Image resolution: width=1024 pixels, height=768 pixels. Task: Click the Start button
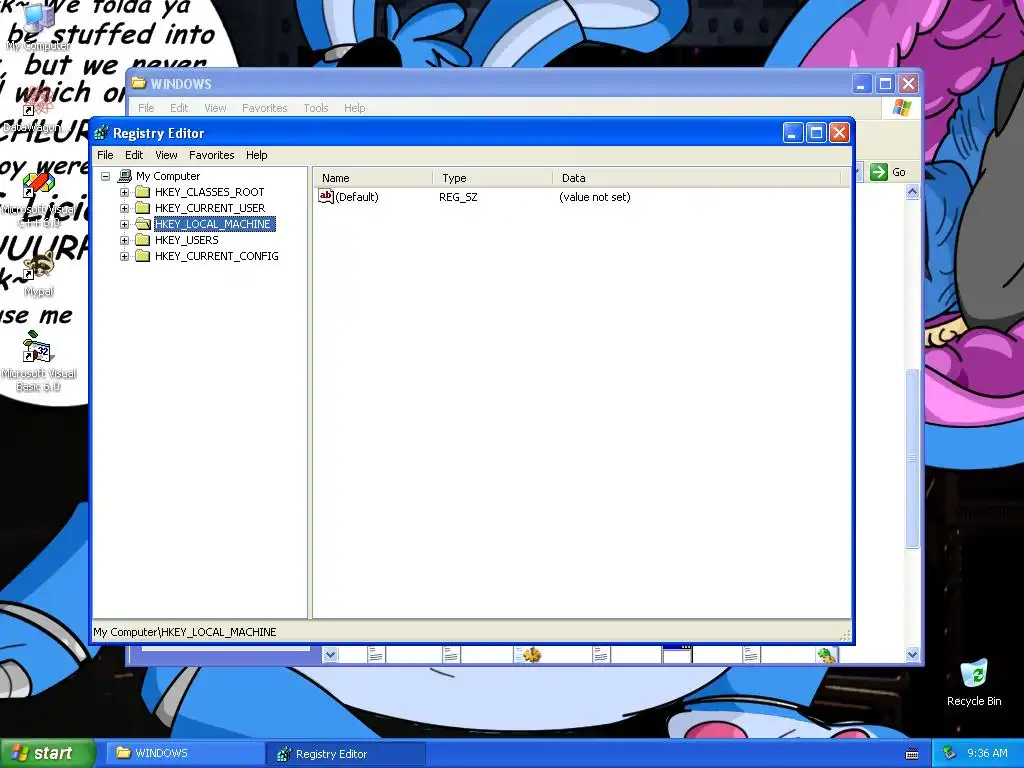47,754
